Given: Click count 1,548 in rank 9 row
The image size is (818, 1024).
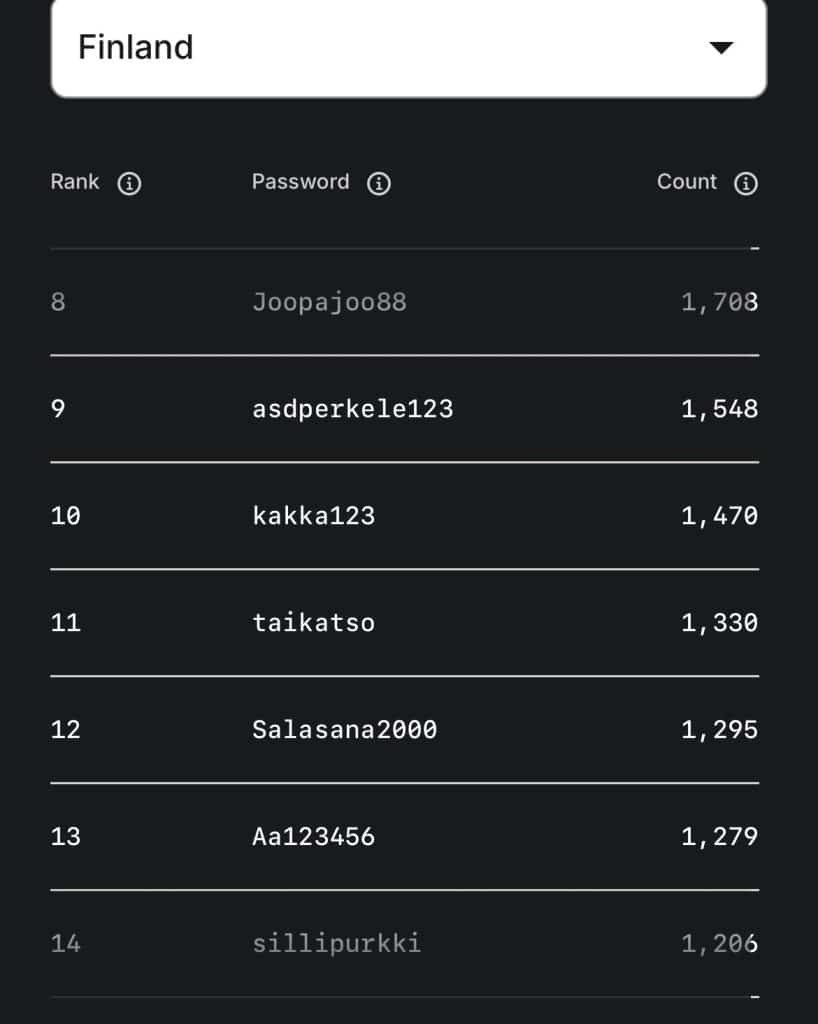Looking at the screenshot, I should point(719,409).
